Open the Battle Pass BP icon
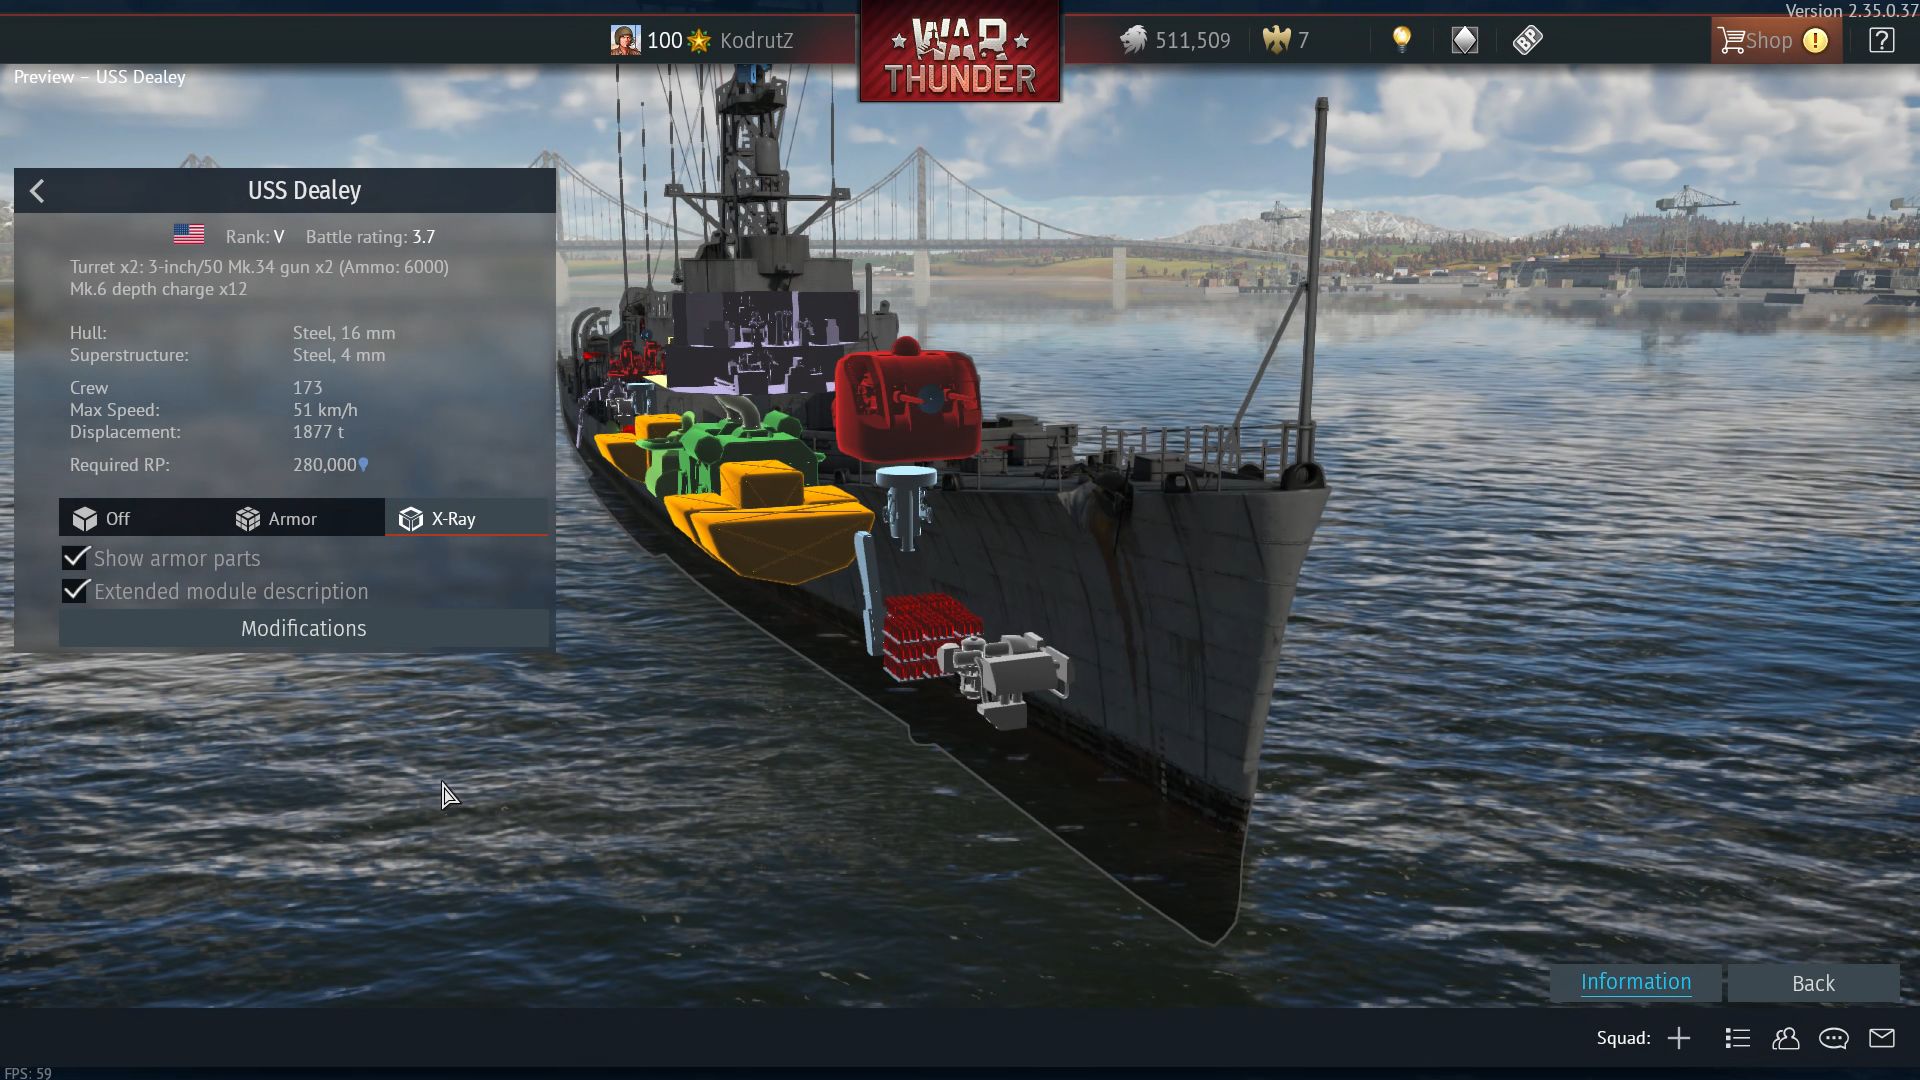 1528,40
